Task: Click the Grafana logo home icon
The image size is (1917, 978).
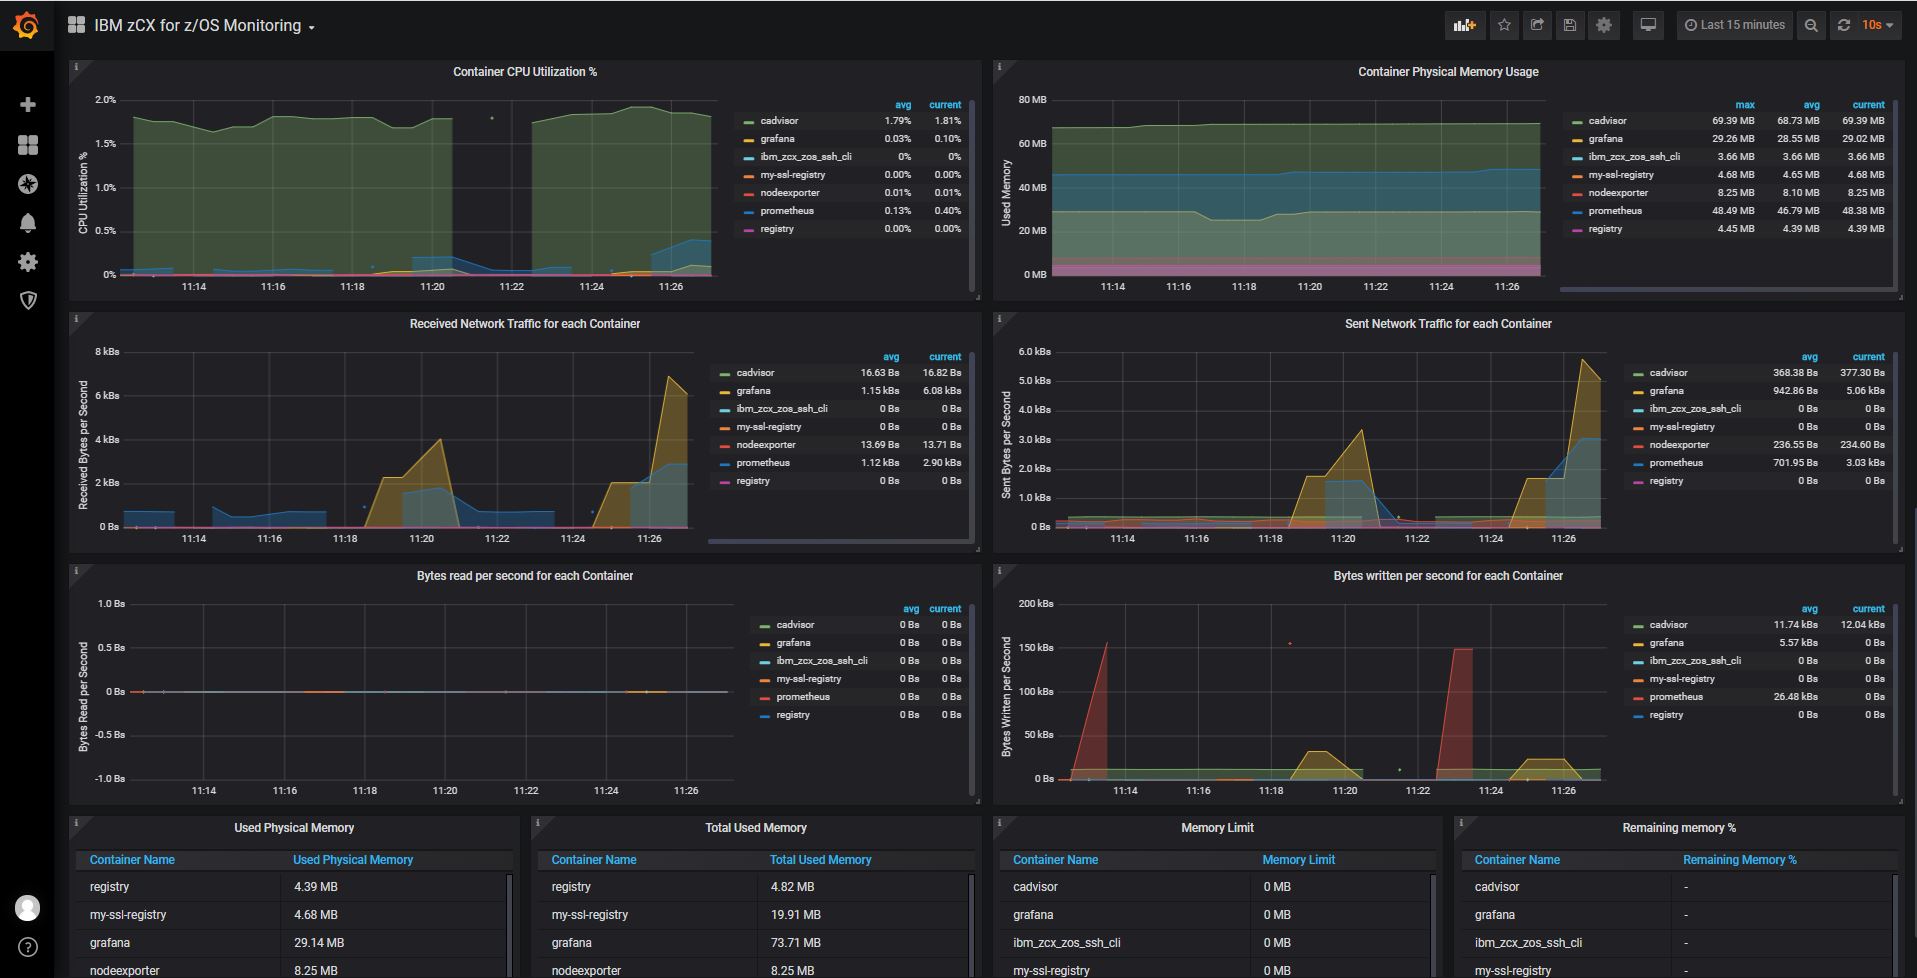Action: click(27, 26)
